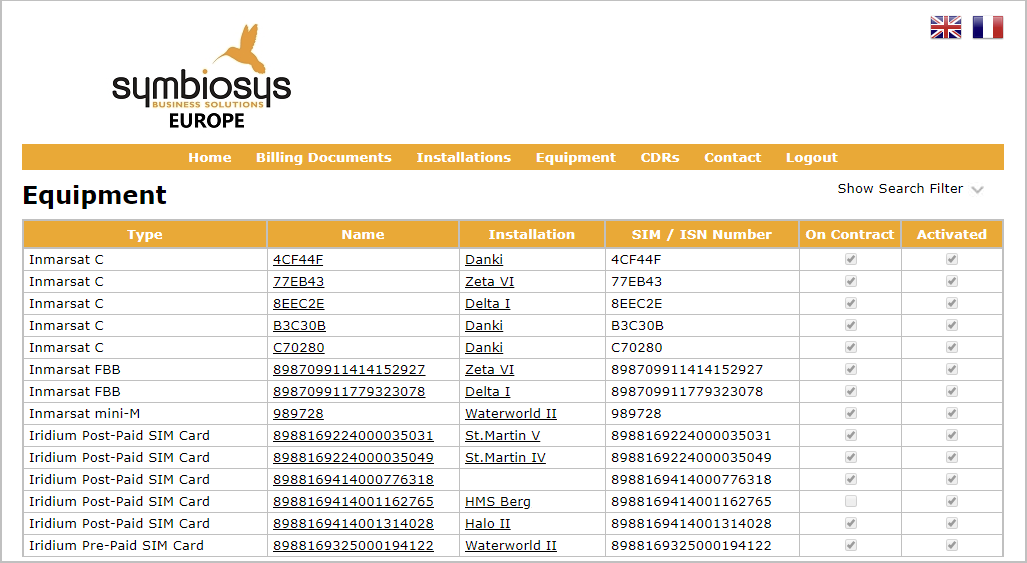Switch language using the UK flag icon
The width and height of the screenshot is (1027, 563).
[x=945, y=27]
